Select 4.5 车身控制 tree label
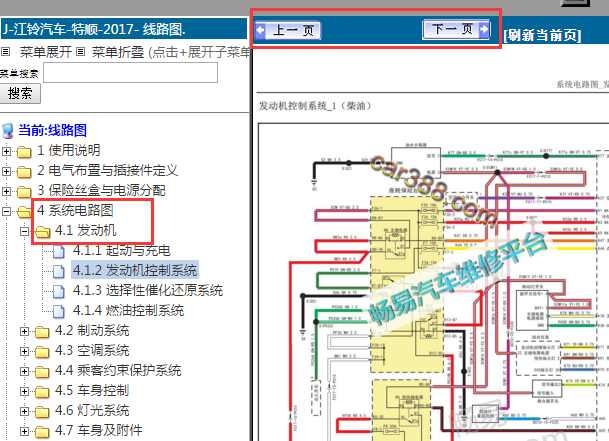The width and height of the screenshot is (609, 441). pos(92,390)
